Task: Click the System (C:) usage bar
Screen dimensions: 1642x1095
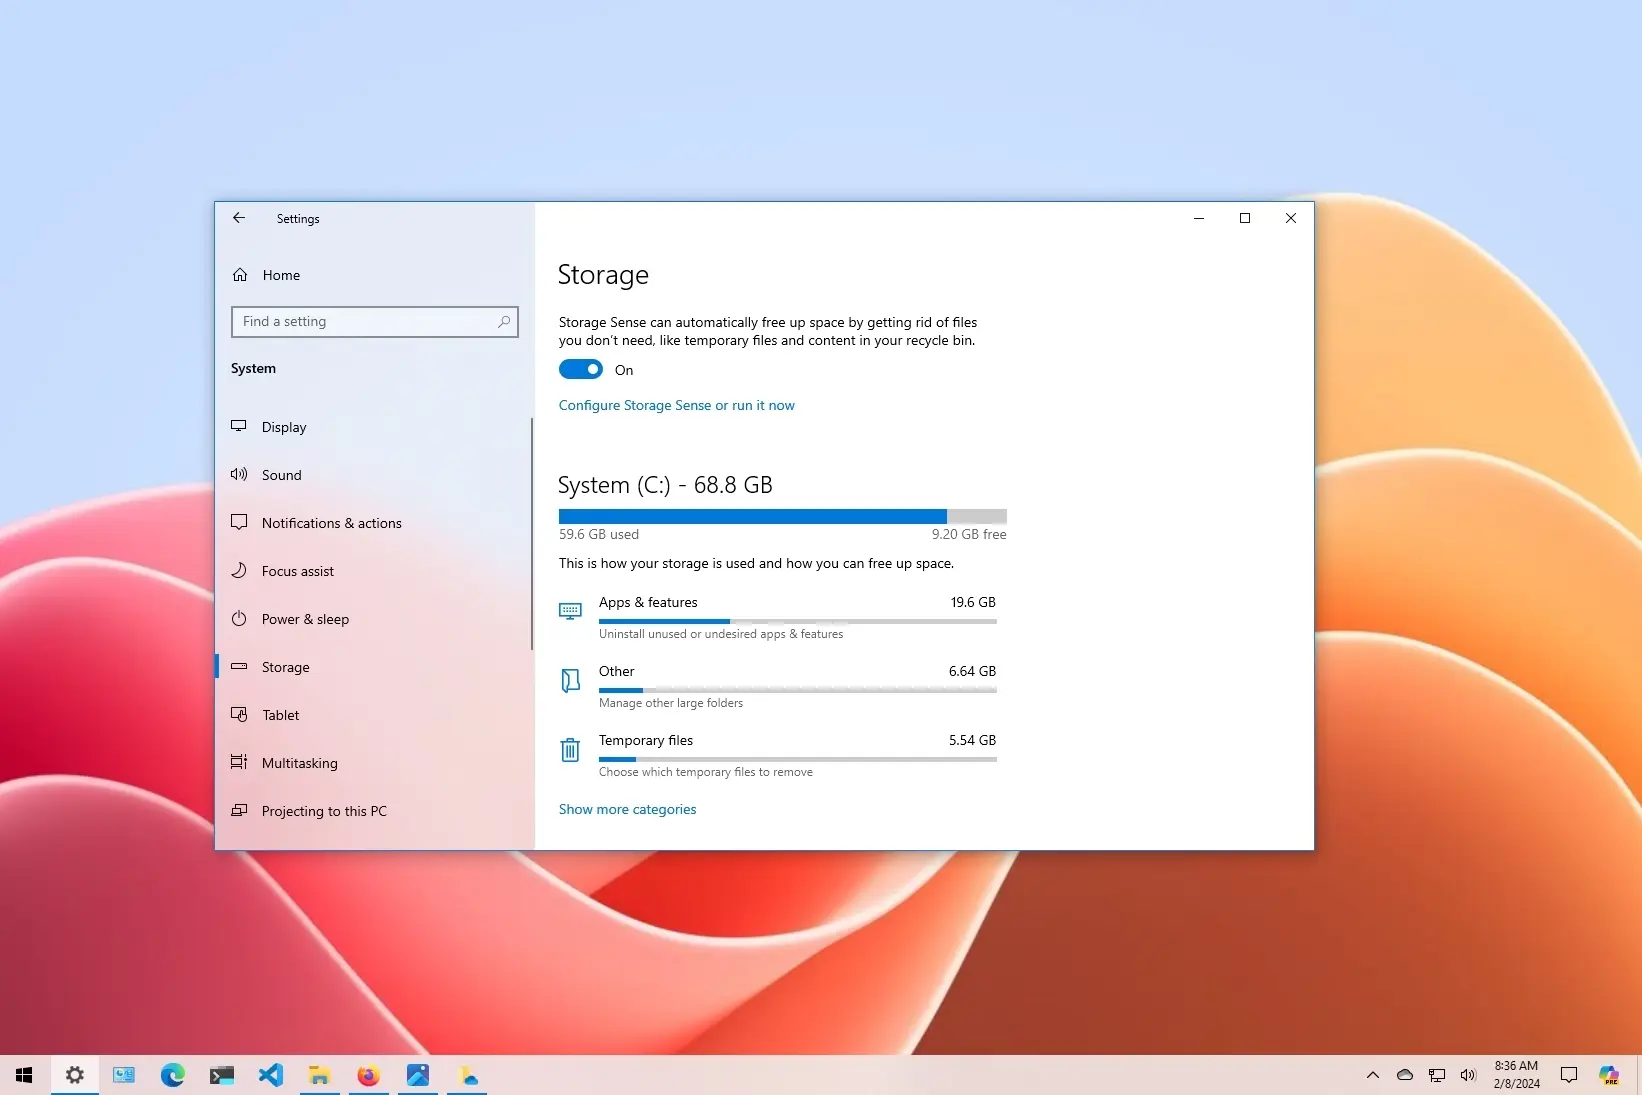Action: click(783, 516)
